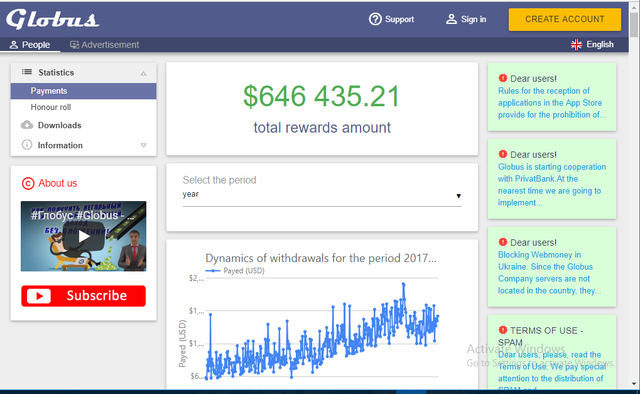640x394 pixels.
Task: Click the Dynamics of withdrawals chart title
Action: [x=321, y=258]
